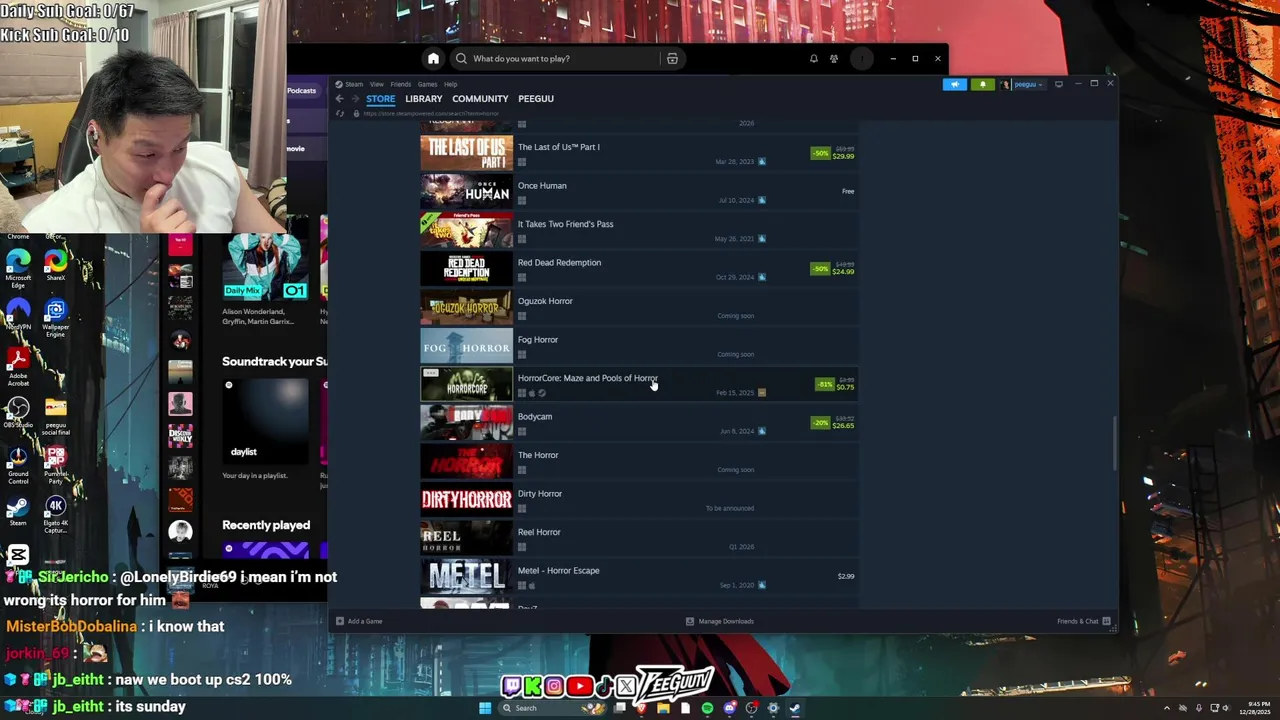Open Oguzok Horror search result

click(639, 307)
